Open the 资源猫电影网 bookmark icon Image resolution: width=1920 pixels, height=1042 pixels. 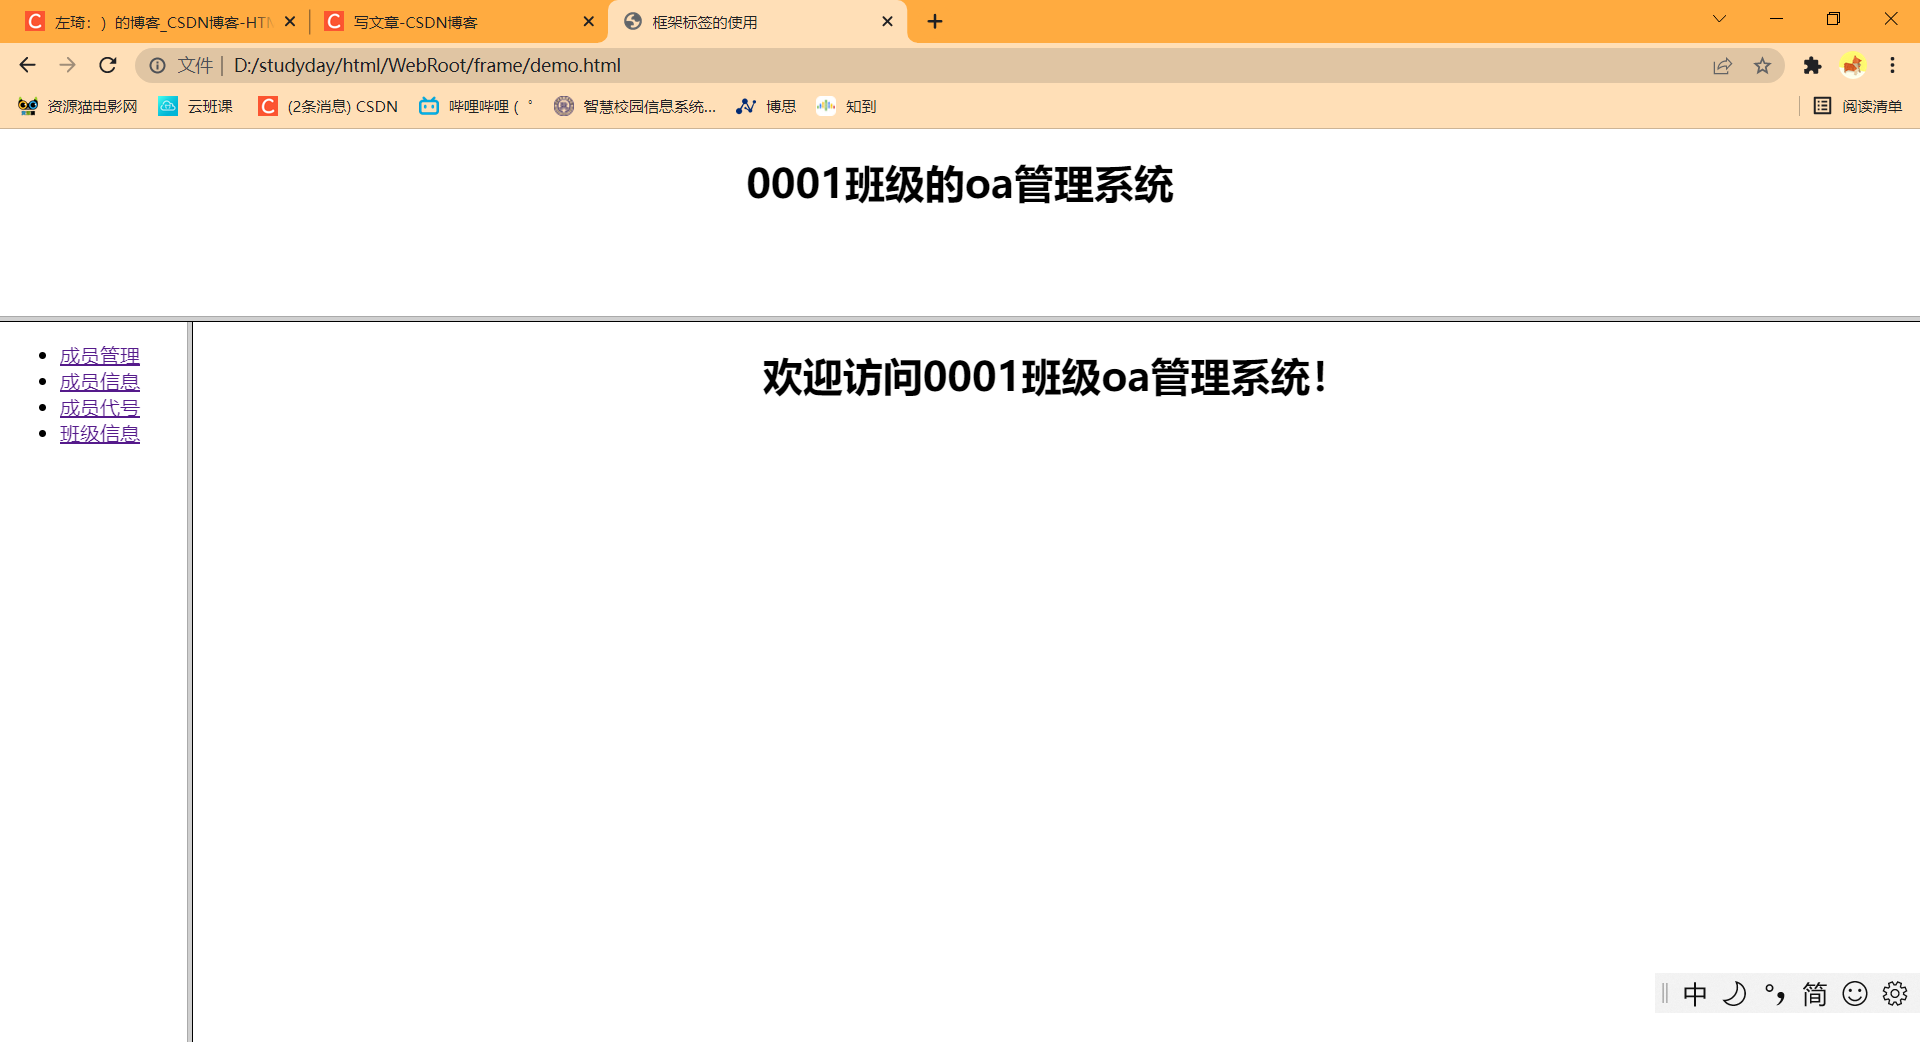[x=27, y=106]
